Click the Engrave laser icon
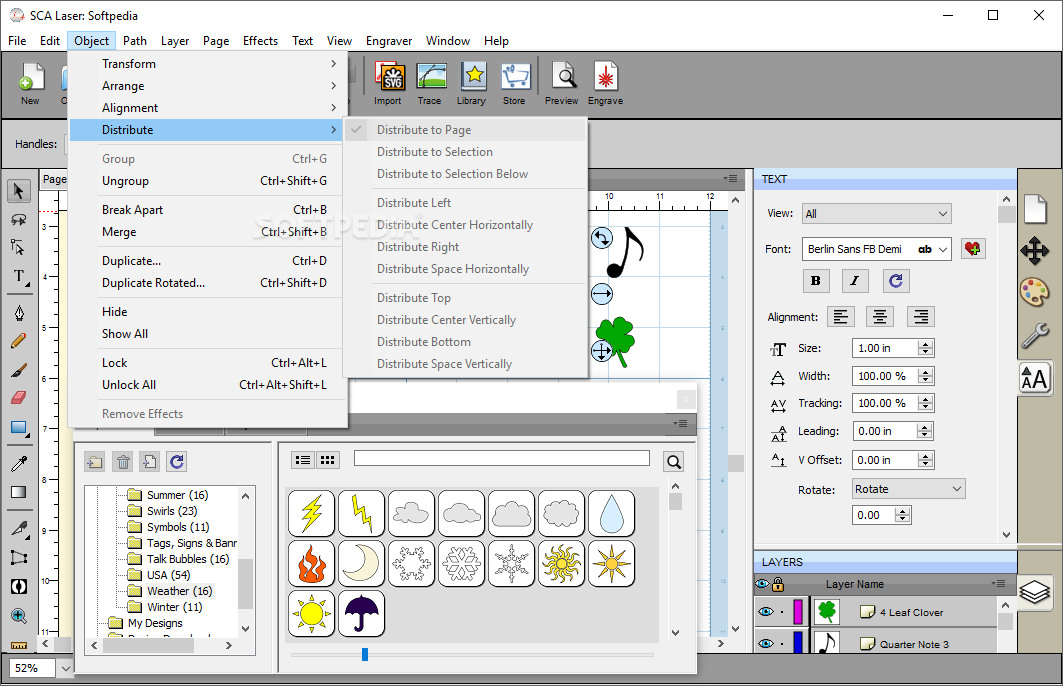Screen dimensions: 1063x686 coord(605,83)
